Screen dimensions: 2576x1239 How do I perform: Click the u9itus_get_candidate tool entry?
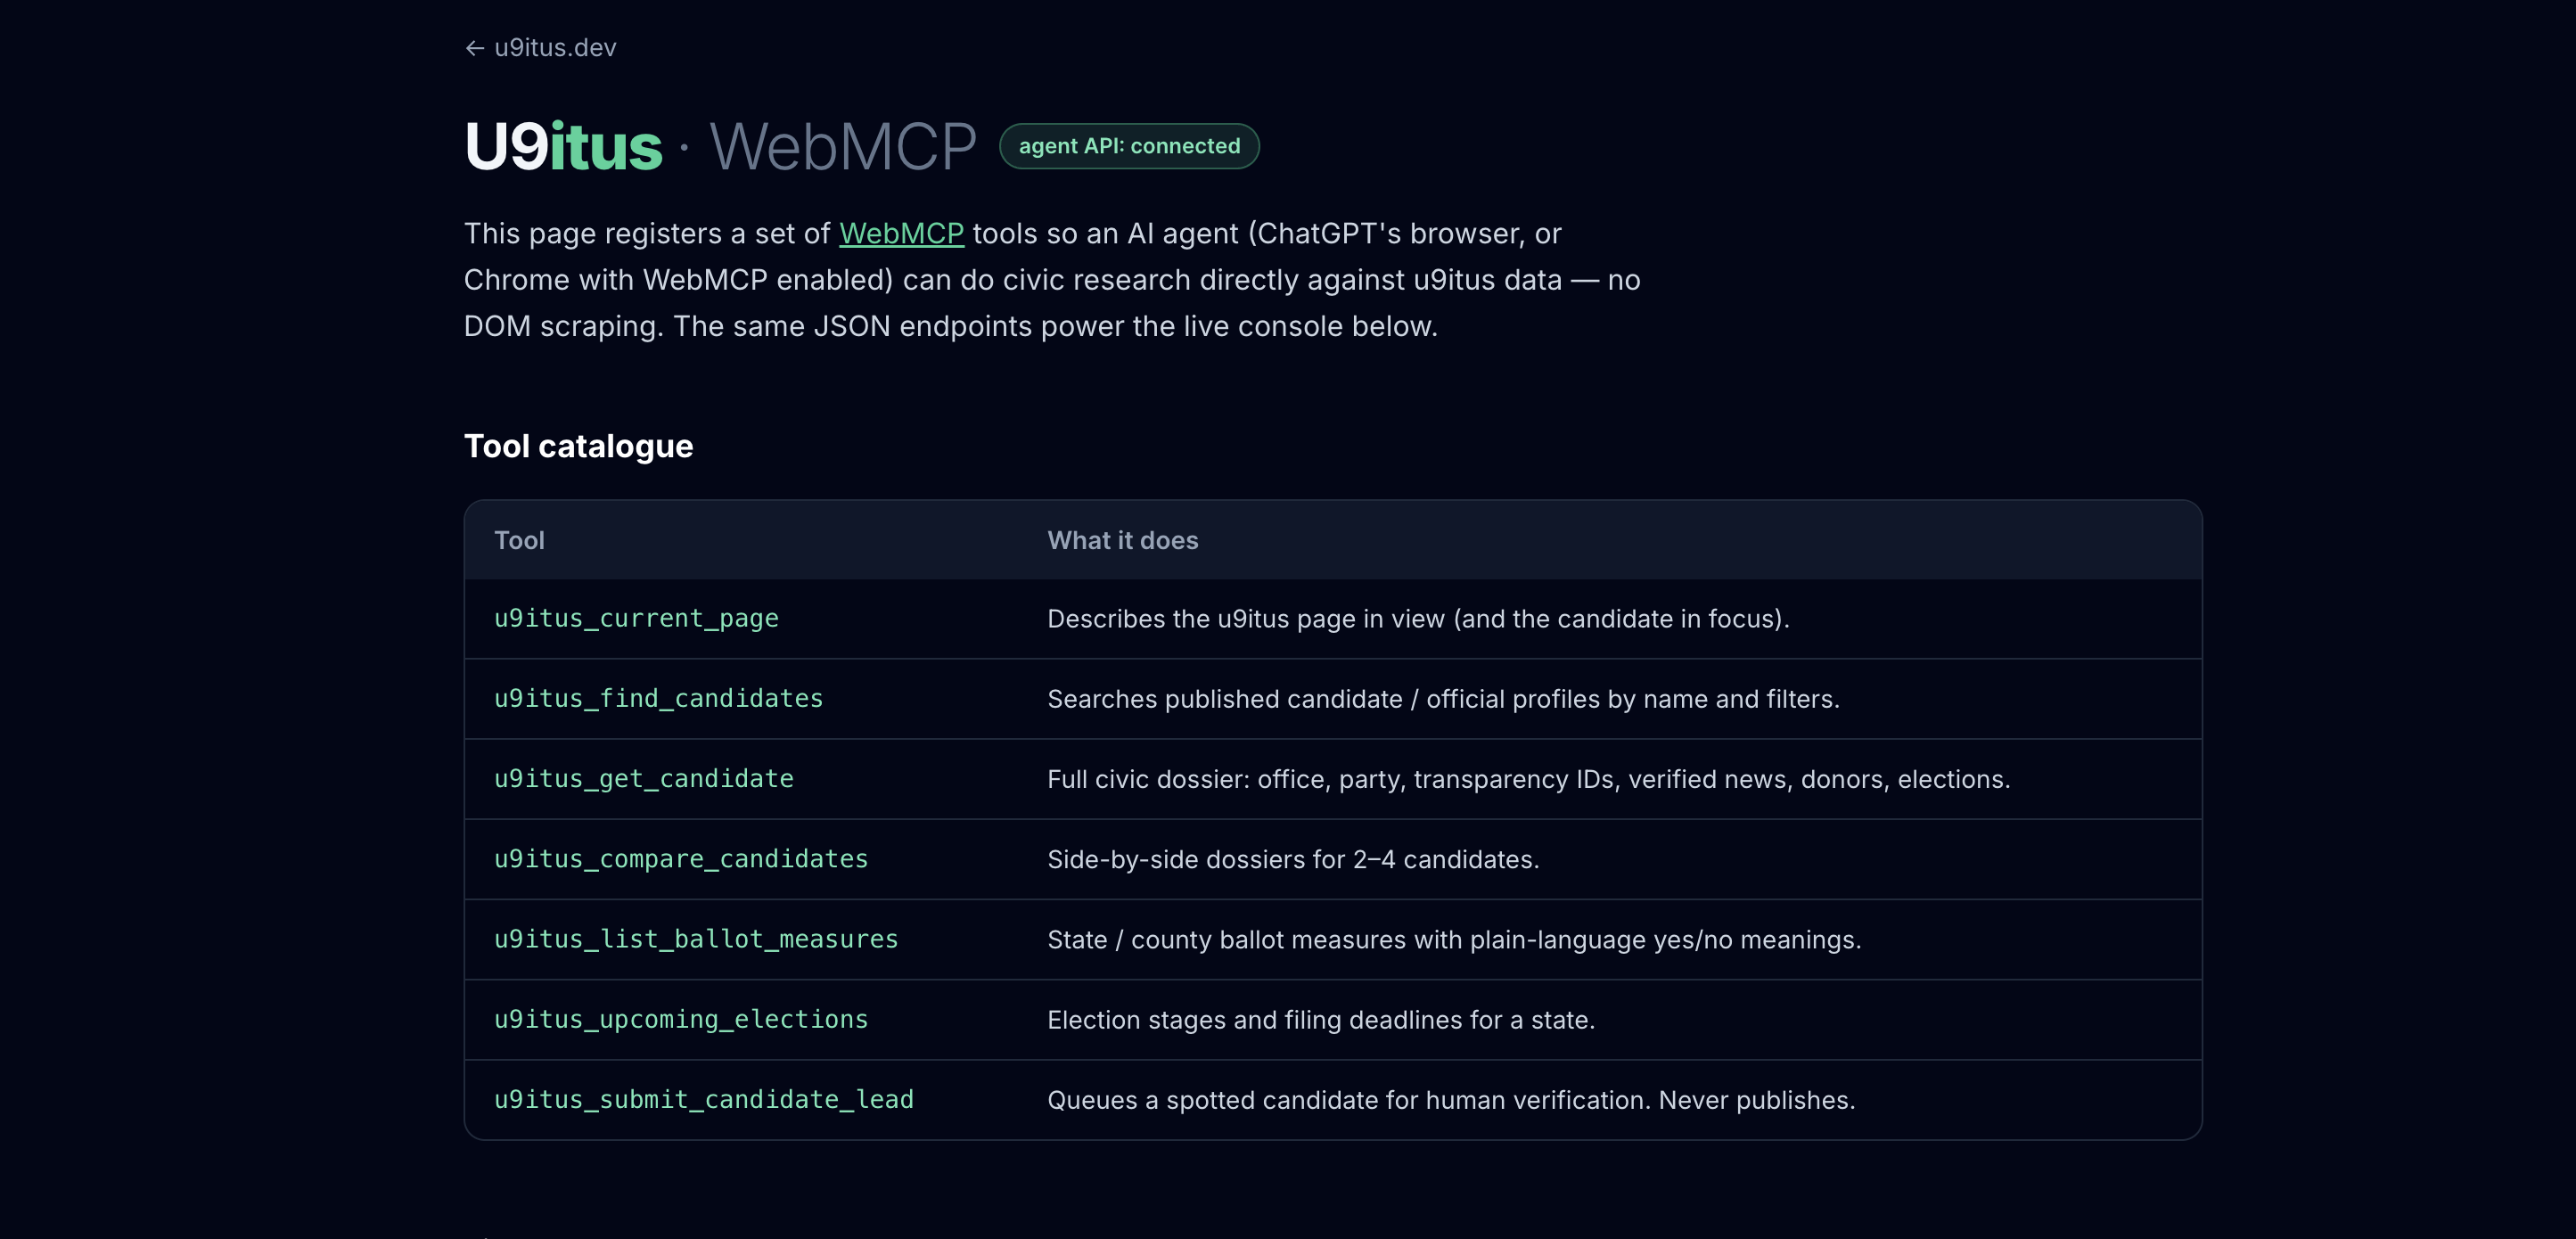pos(644,778)
